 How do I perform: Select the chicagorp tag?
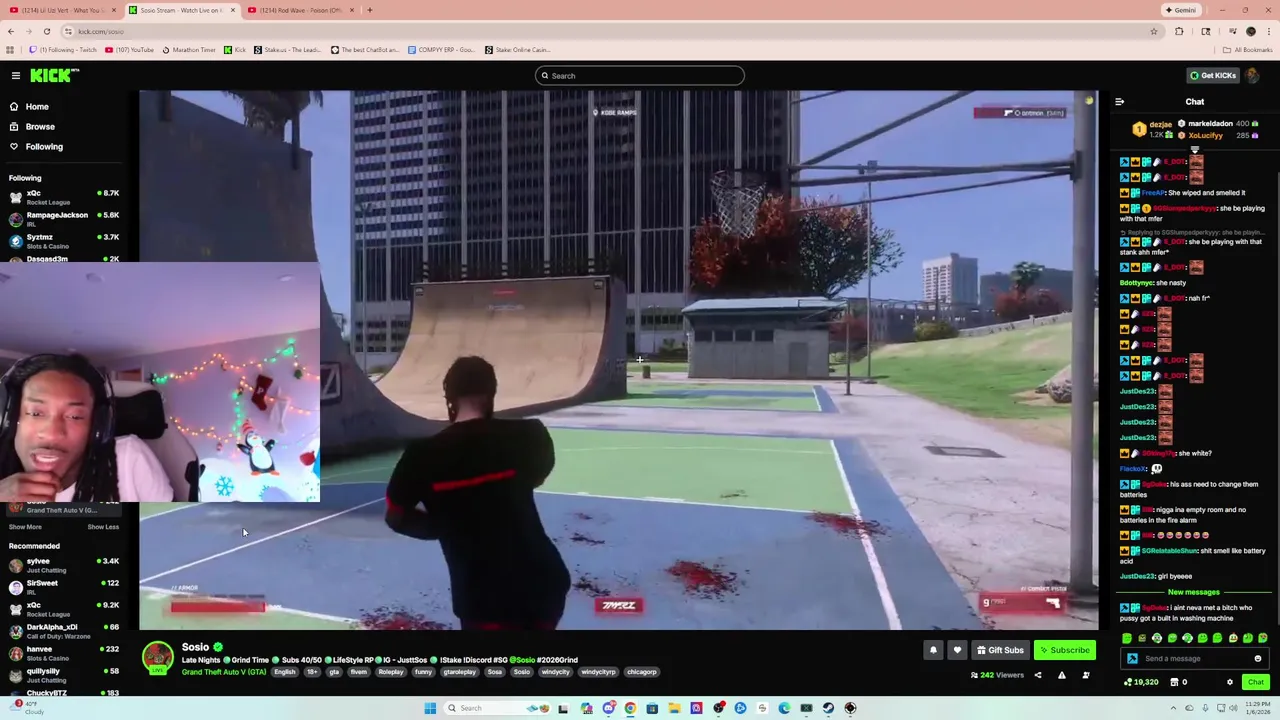tap(641, 672)
